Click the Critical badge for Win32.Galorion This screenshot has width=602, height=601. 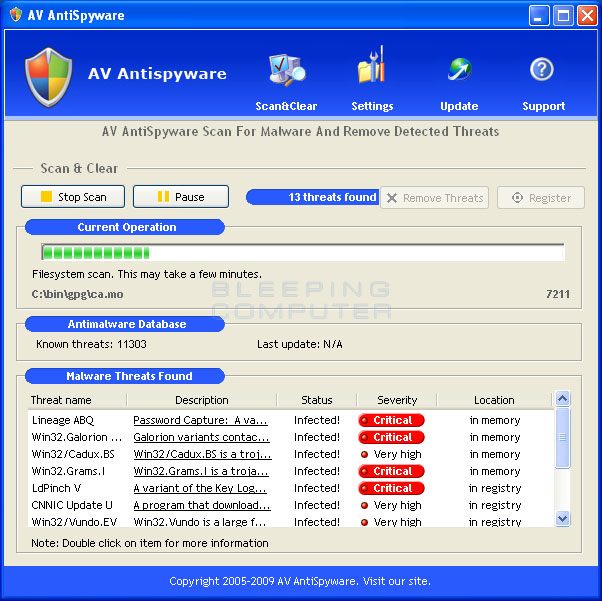(391, 437)
